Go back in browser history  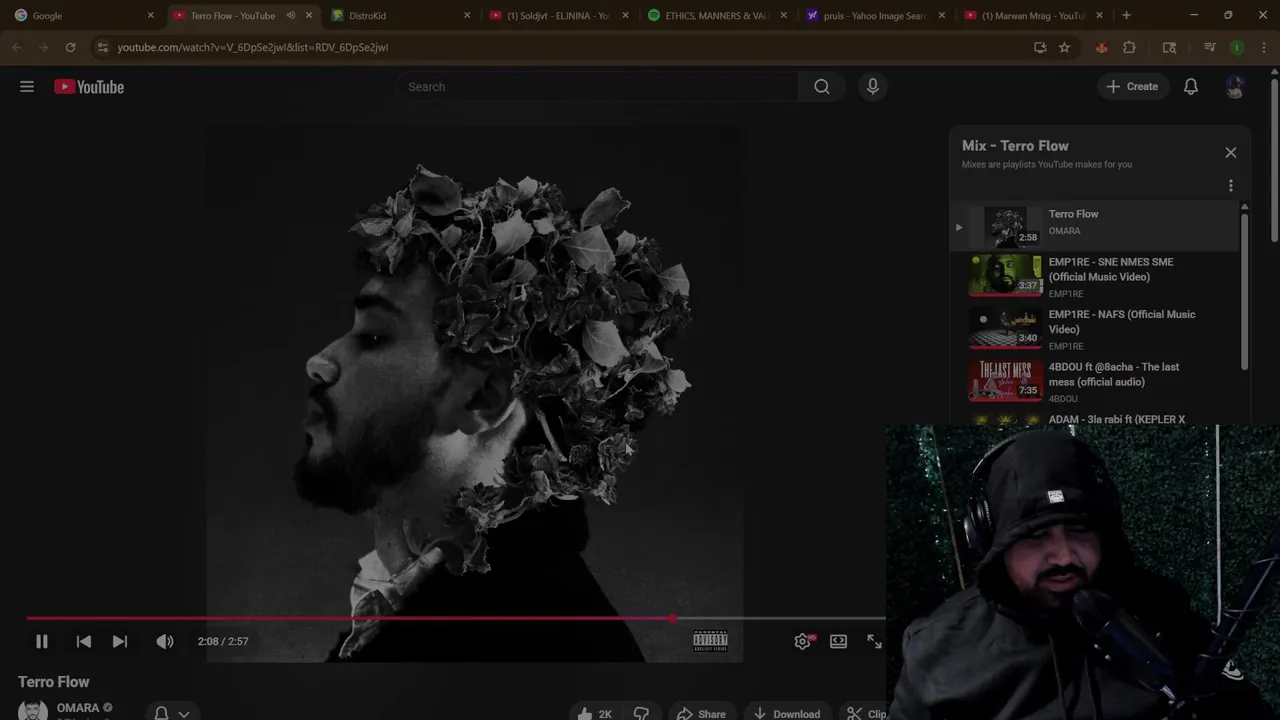point(16,47)
